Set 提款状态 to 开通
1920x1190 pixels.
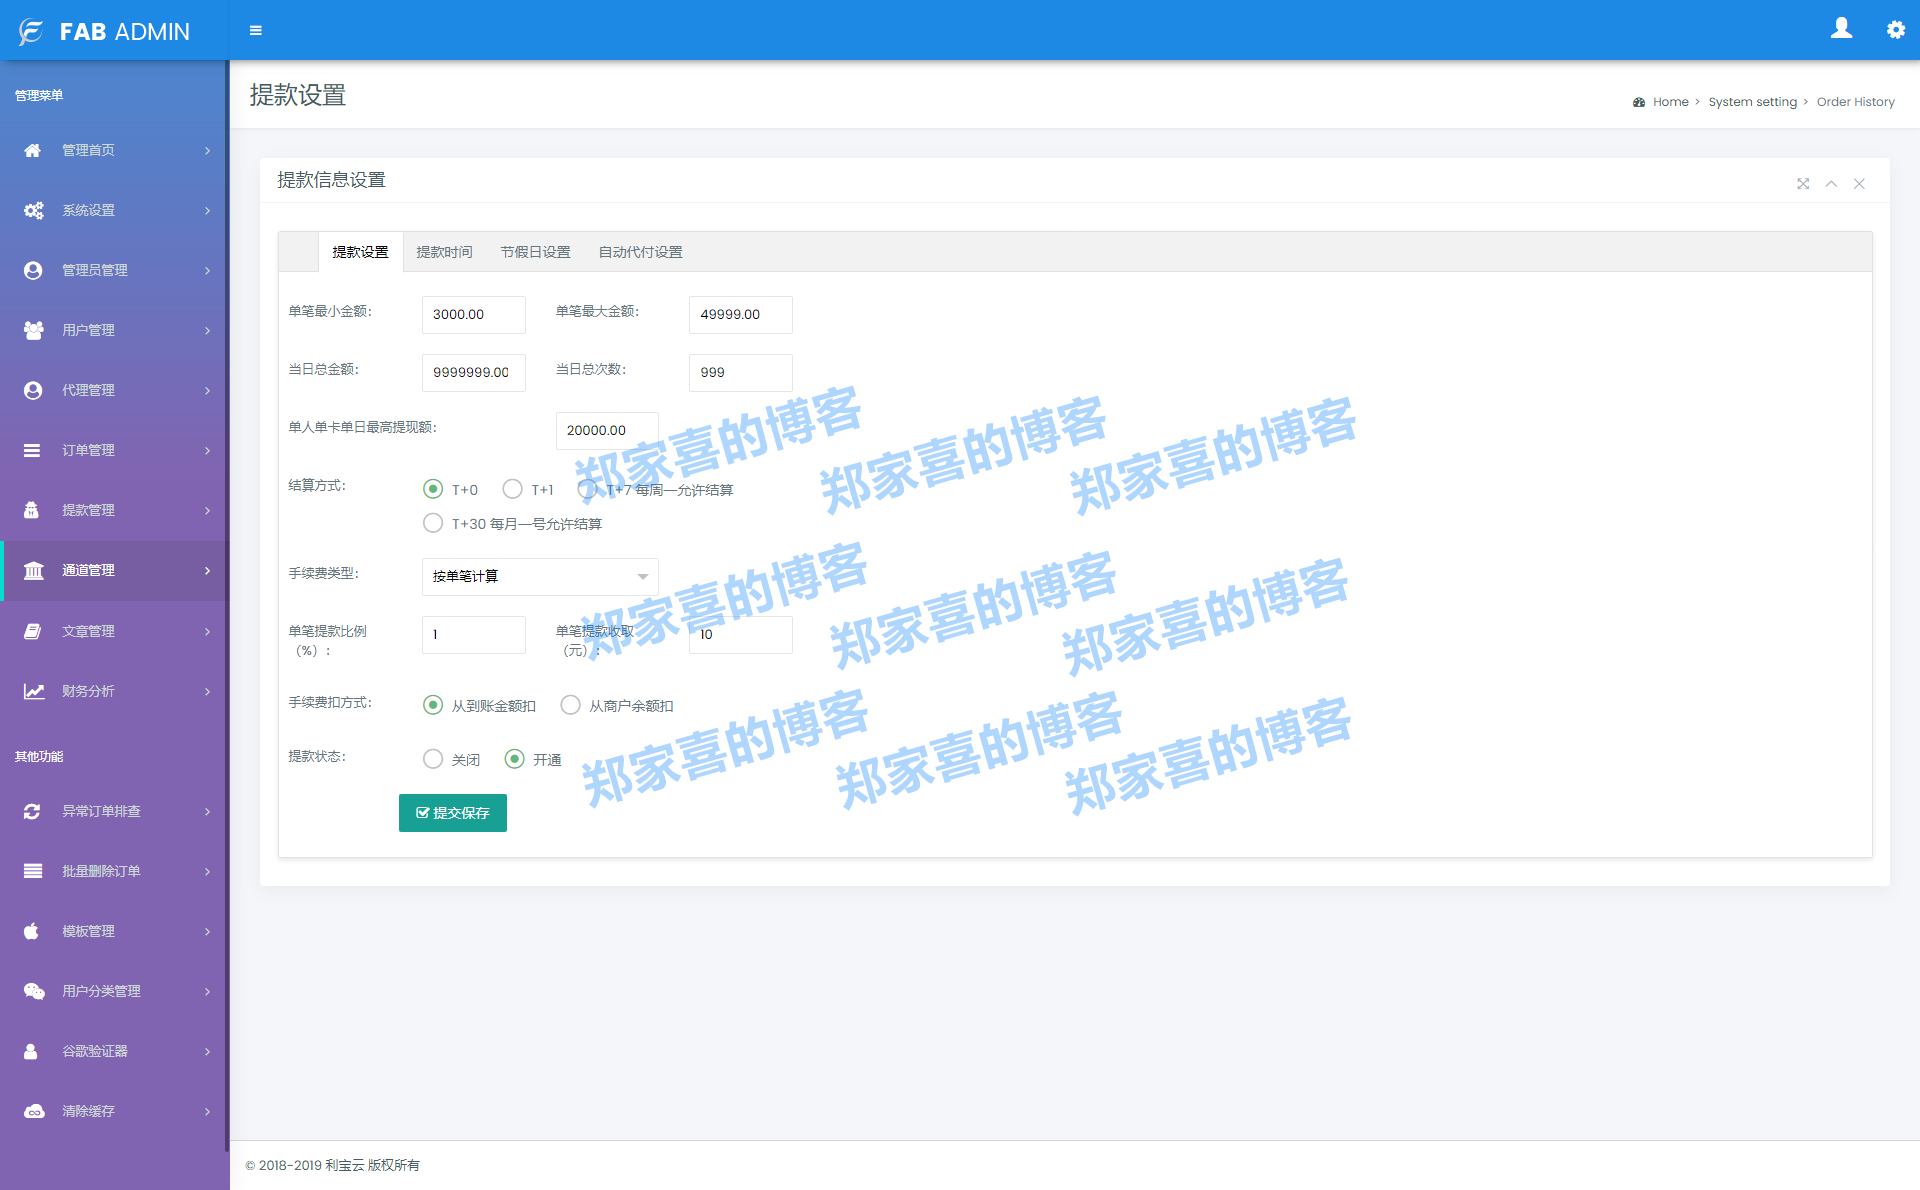(x=514, y=759)
